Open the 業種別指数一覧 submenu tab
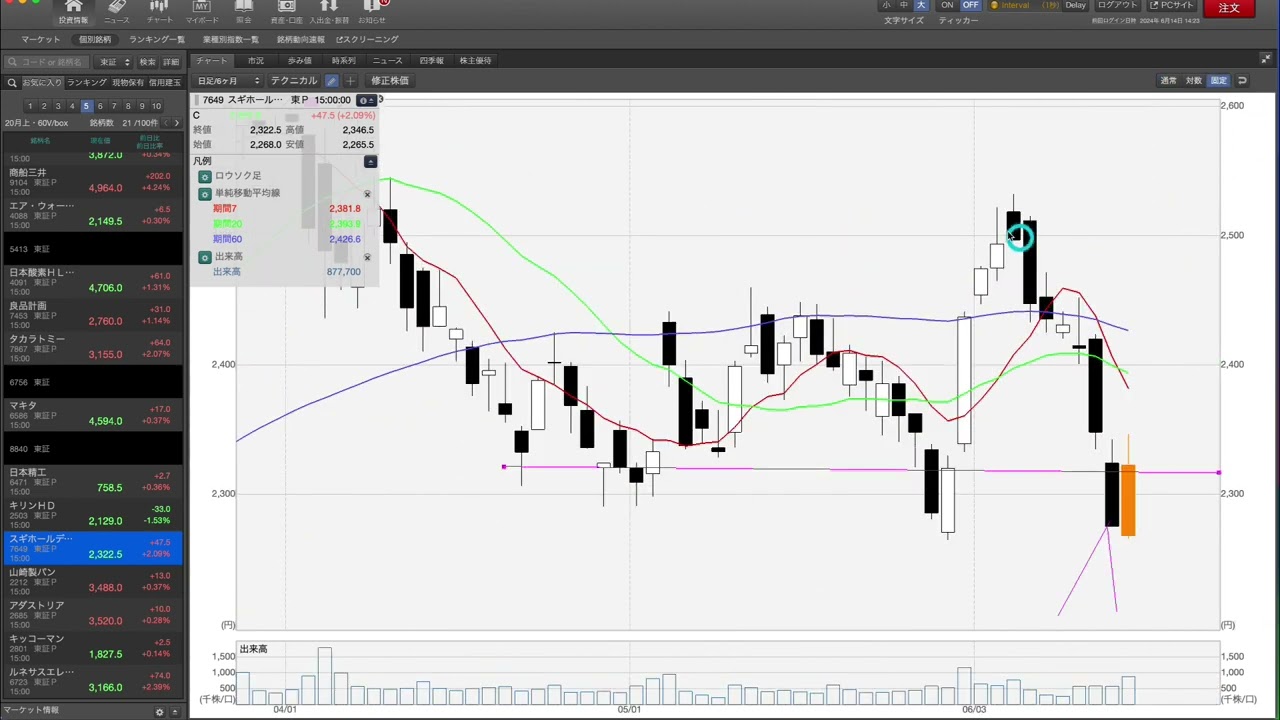 pos(231,39)
